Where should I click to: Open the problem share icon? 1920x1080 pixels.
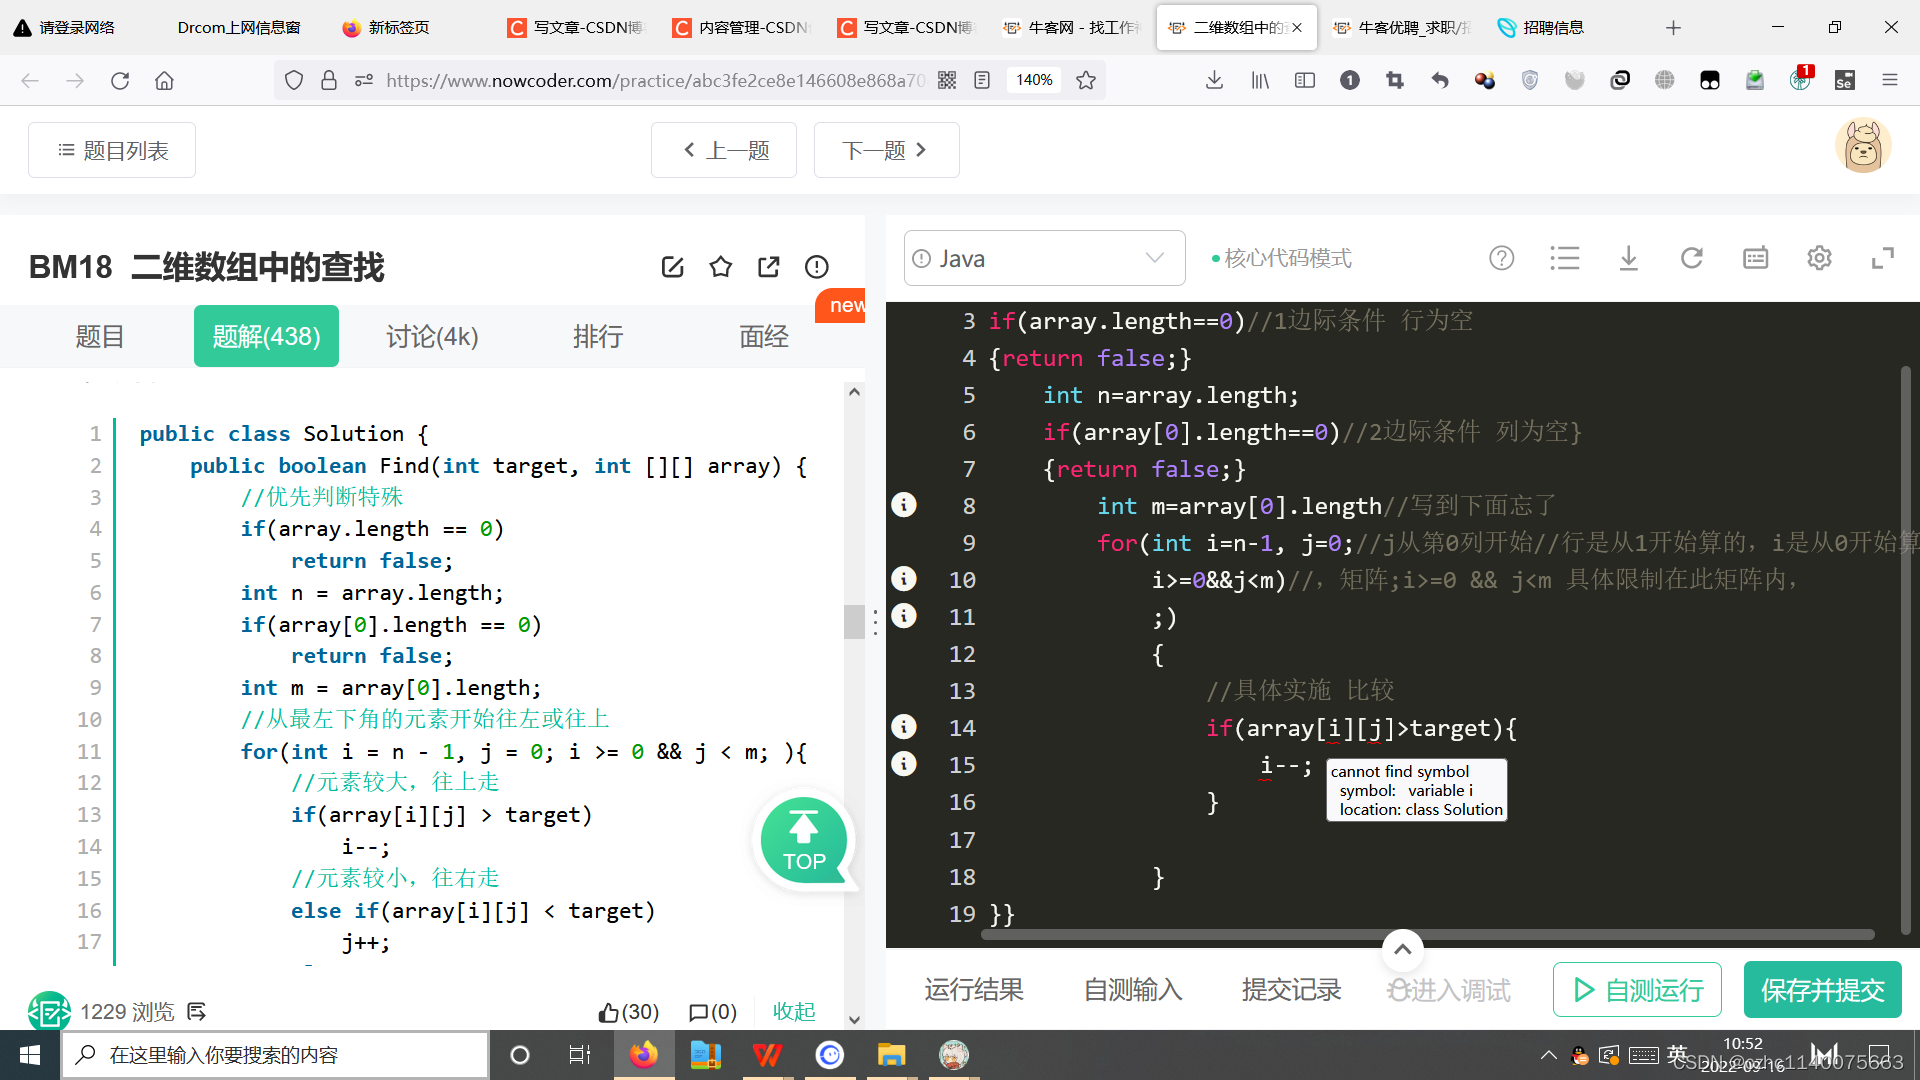pos(768,267)
